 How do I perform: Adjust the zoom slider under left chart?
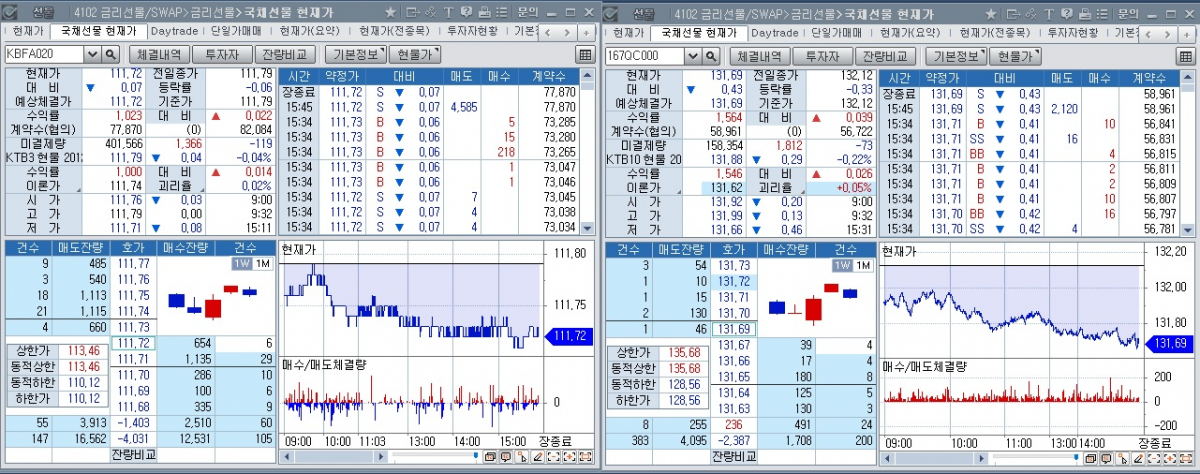tap(476, 455)
